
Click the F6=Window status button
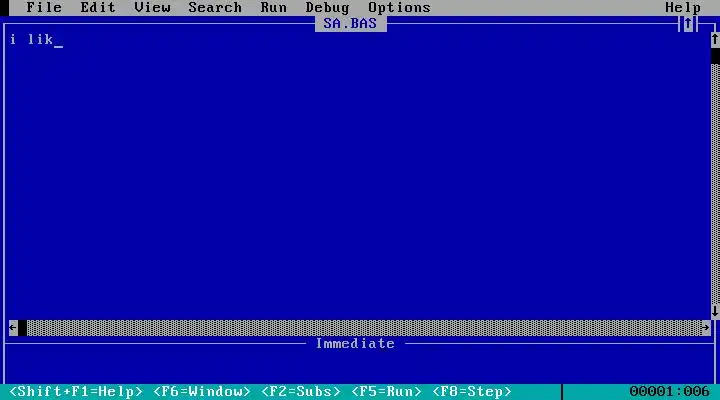[x=202, y=392]
